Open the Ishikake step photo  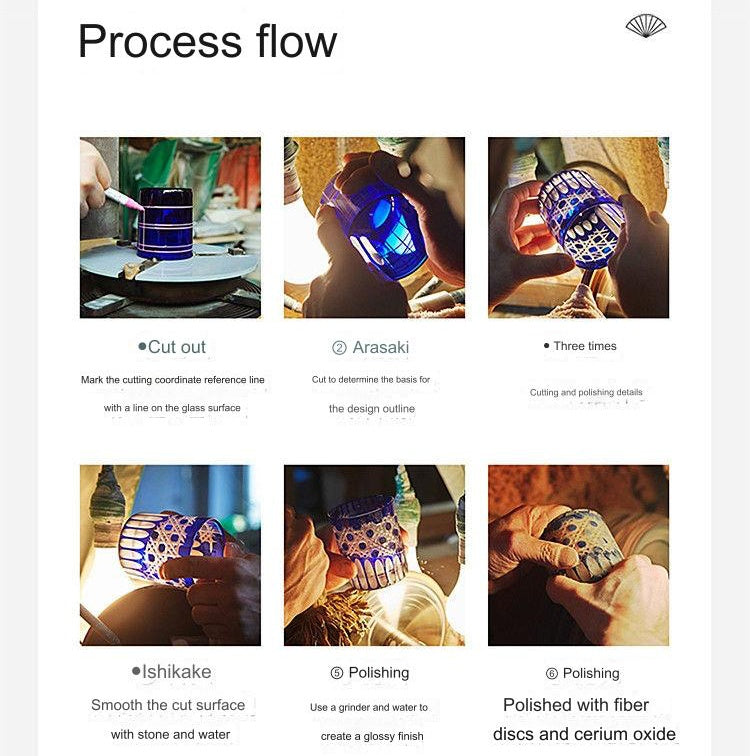point(170,555)
